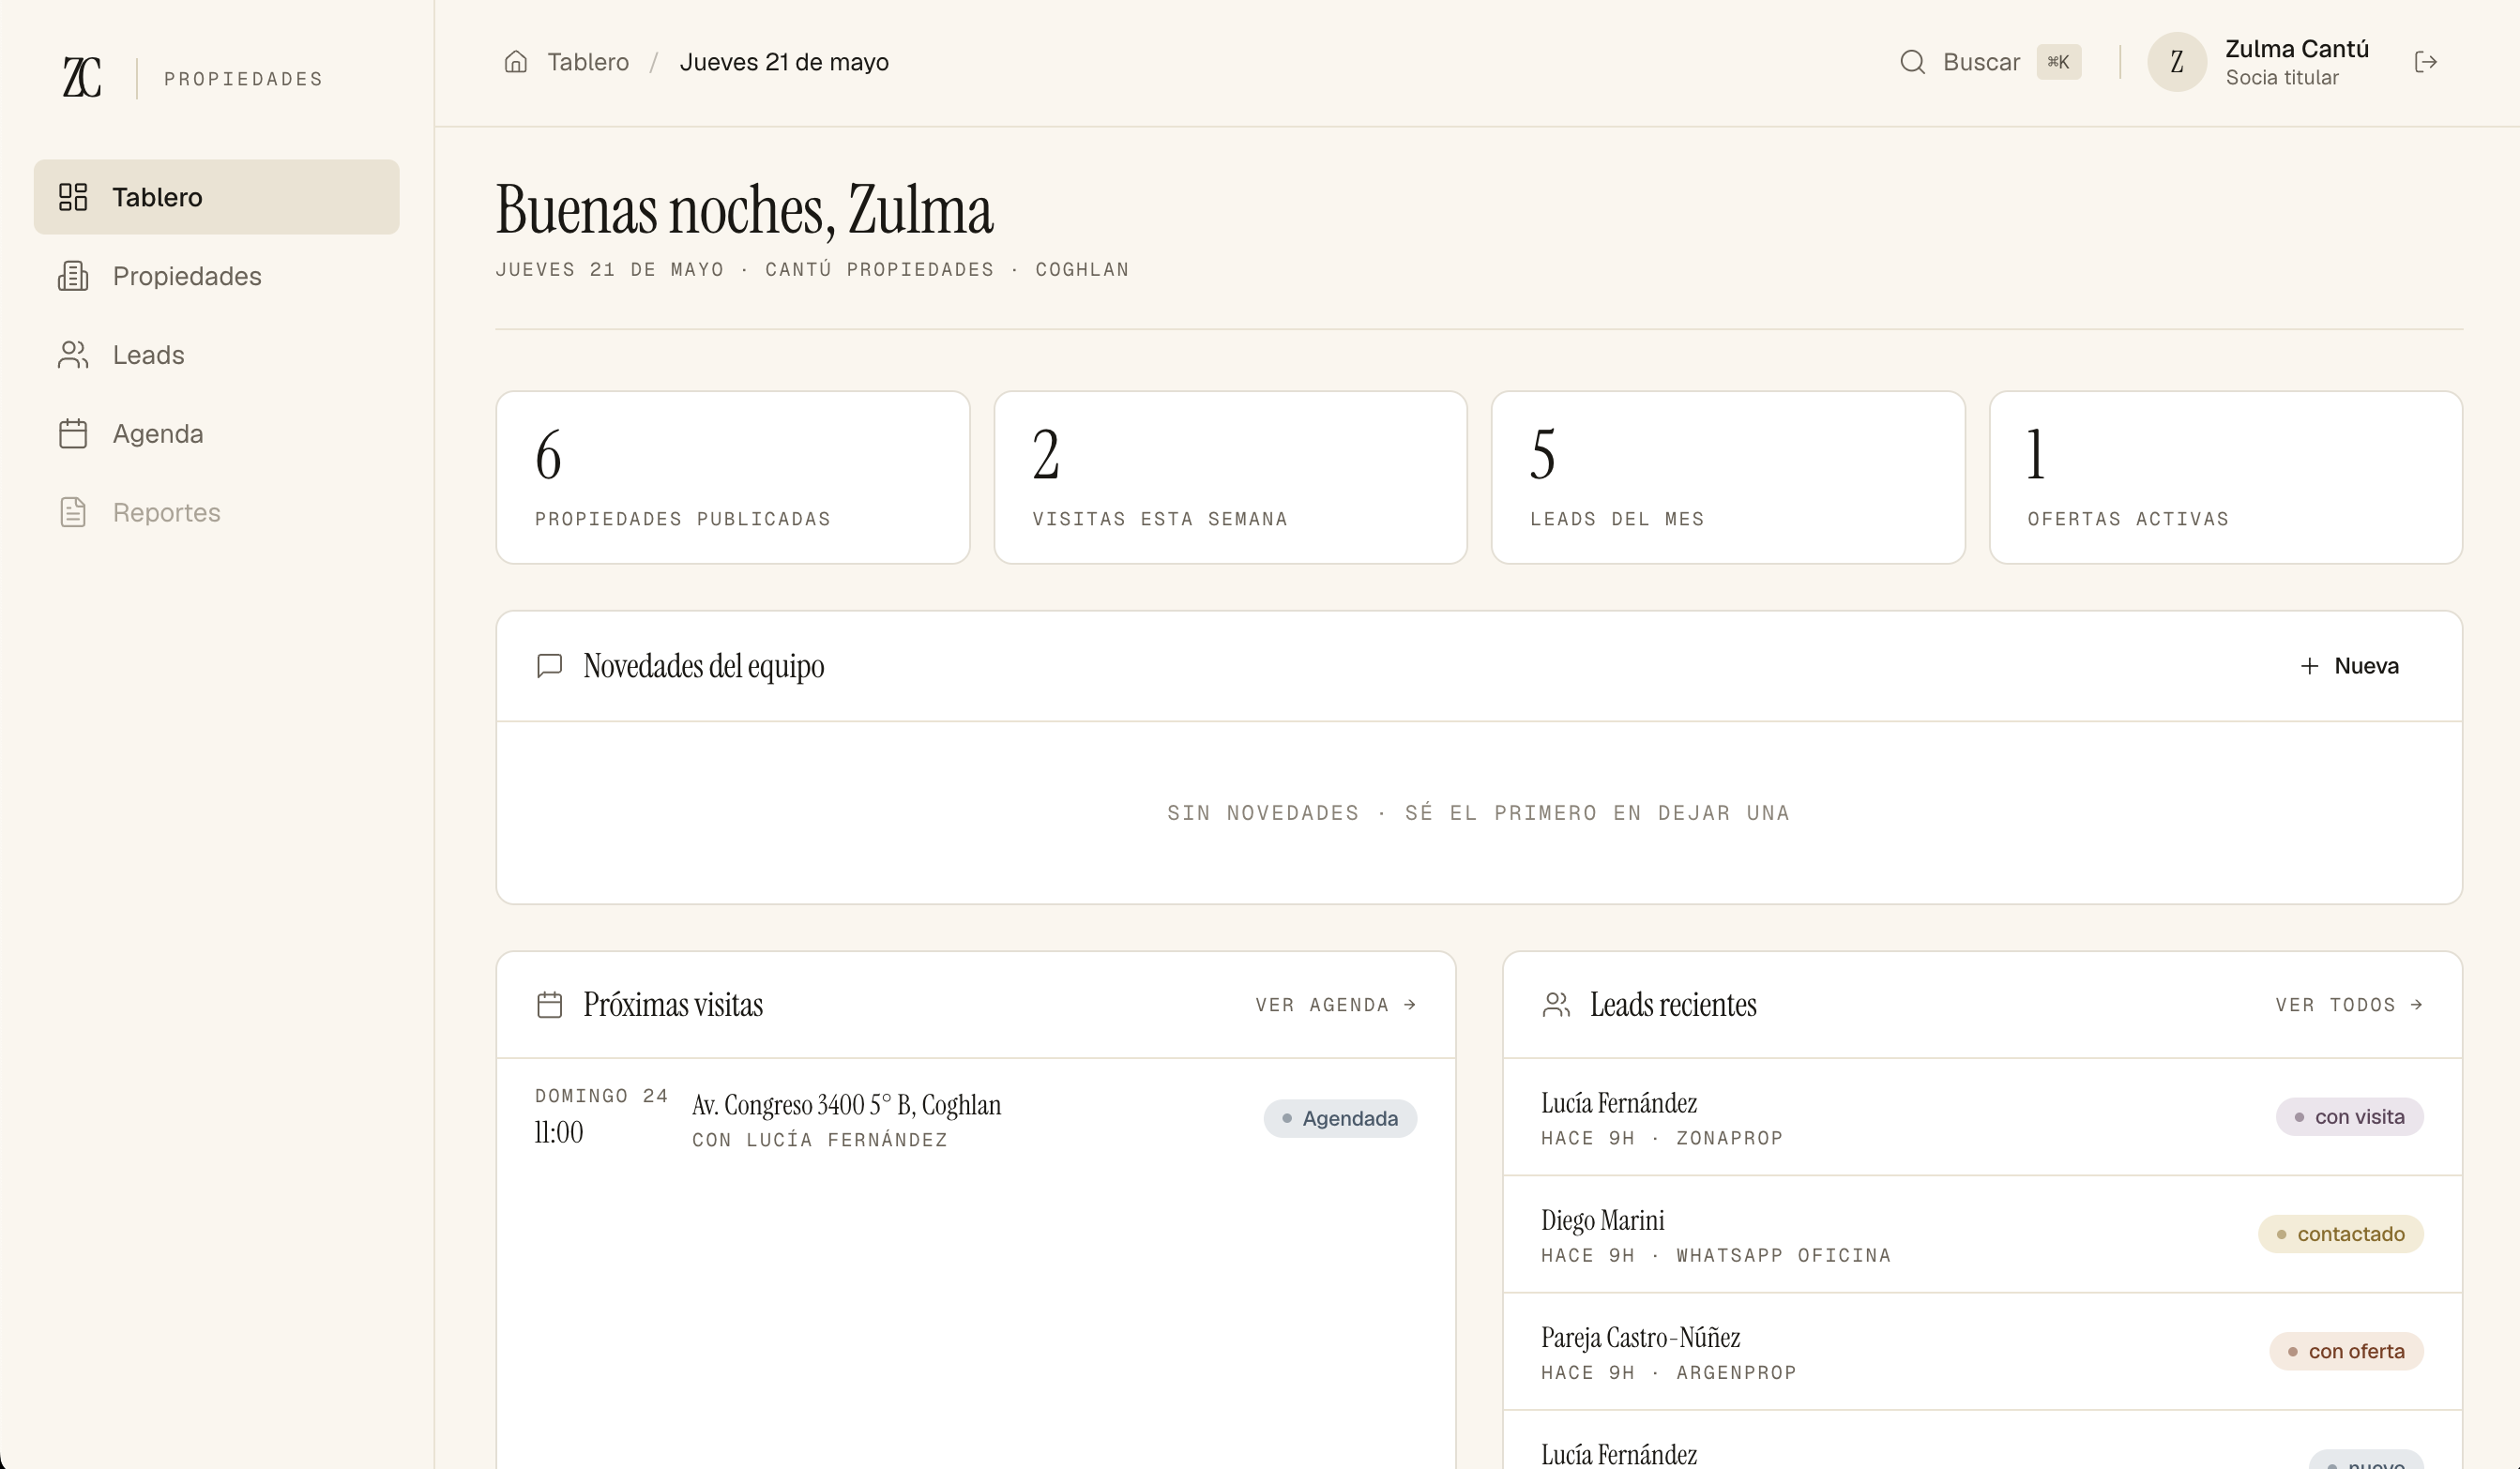
Task: Click the people icon beside Leads recientes
Action: tap(1556, 1005)
